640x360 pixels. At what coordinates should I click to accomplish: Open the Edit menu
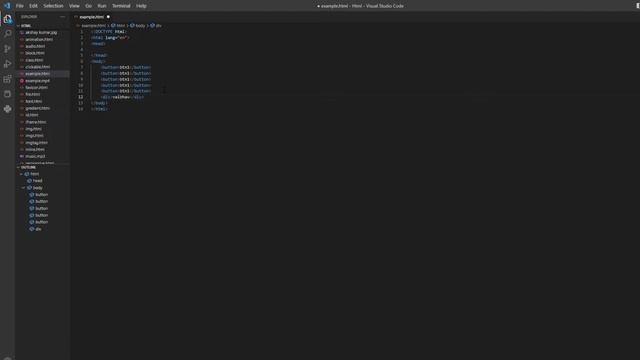pos(33,6)
